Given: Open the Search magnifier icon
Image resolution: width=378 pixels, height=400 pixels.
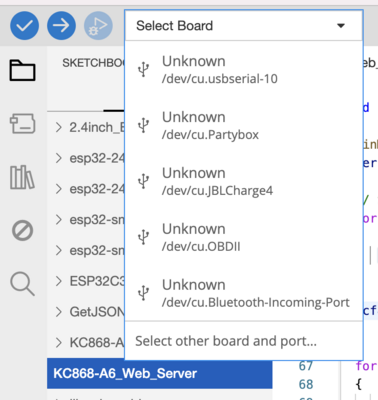Looking at the screenshot, I should (x=22, y=284).
